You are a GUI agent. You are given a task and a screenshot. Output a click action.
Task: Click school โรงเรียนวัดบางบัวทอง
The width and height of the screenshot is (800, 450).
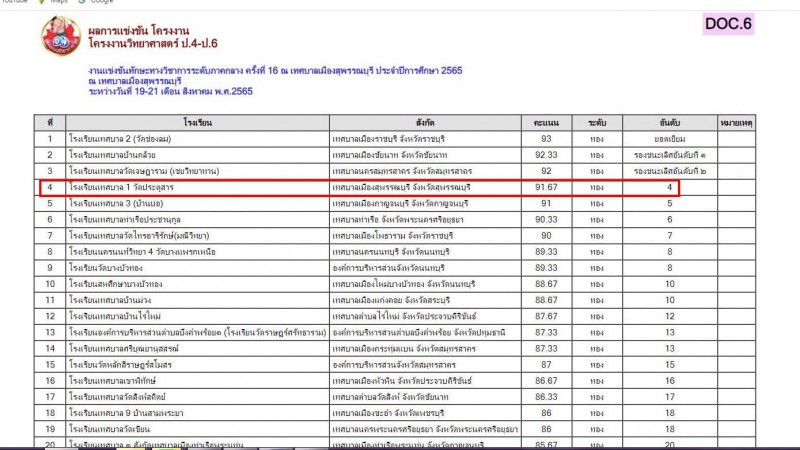coord(106,268)
